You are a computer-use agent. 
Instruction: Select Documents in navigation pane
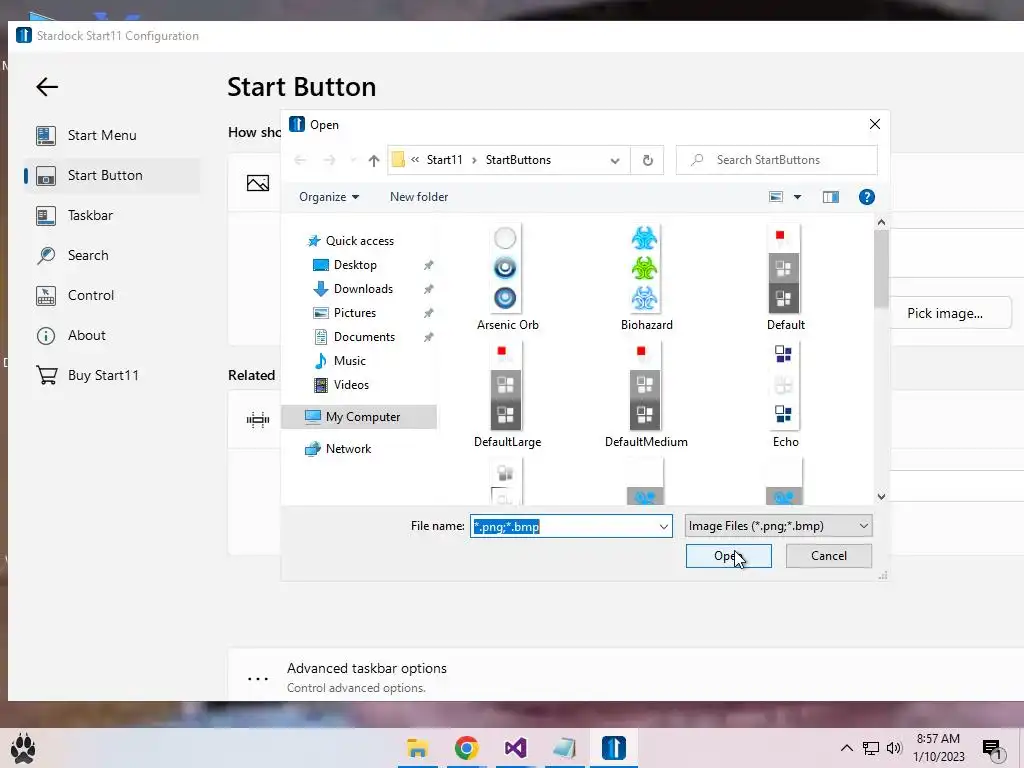point(364,337)
